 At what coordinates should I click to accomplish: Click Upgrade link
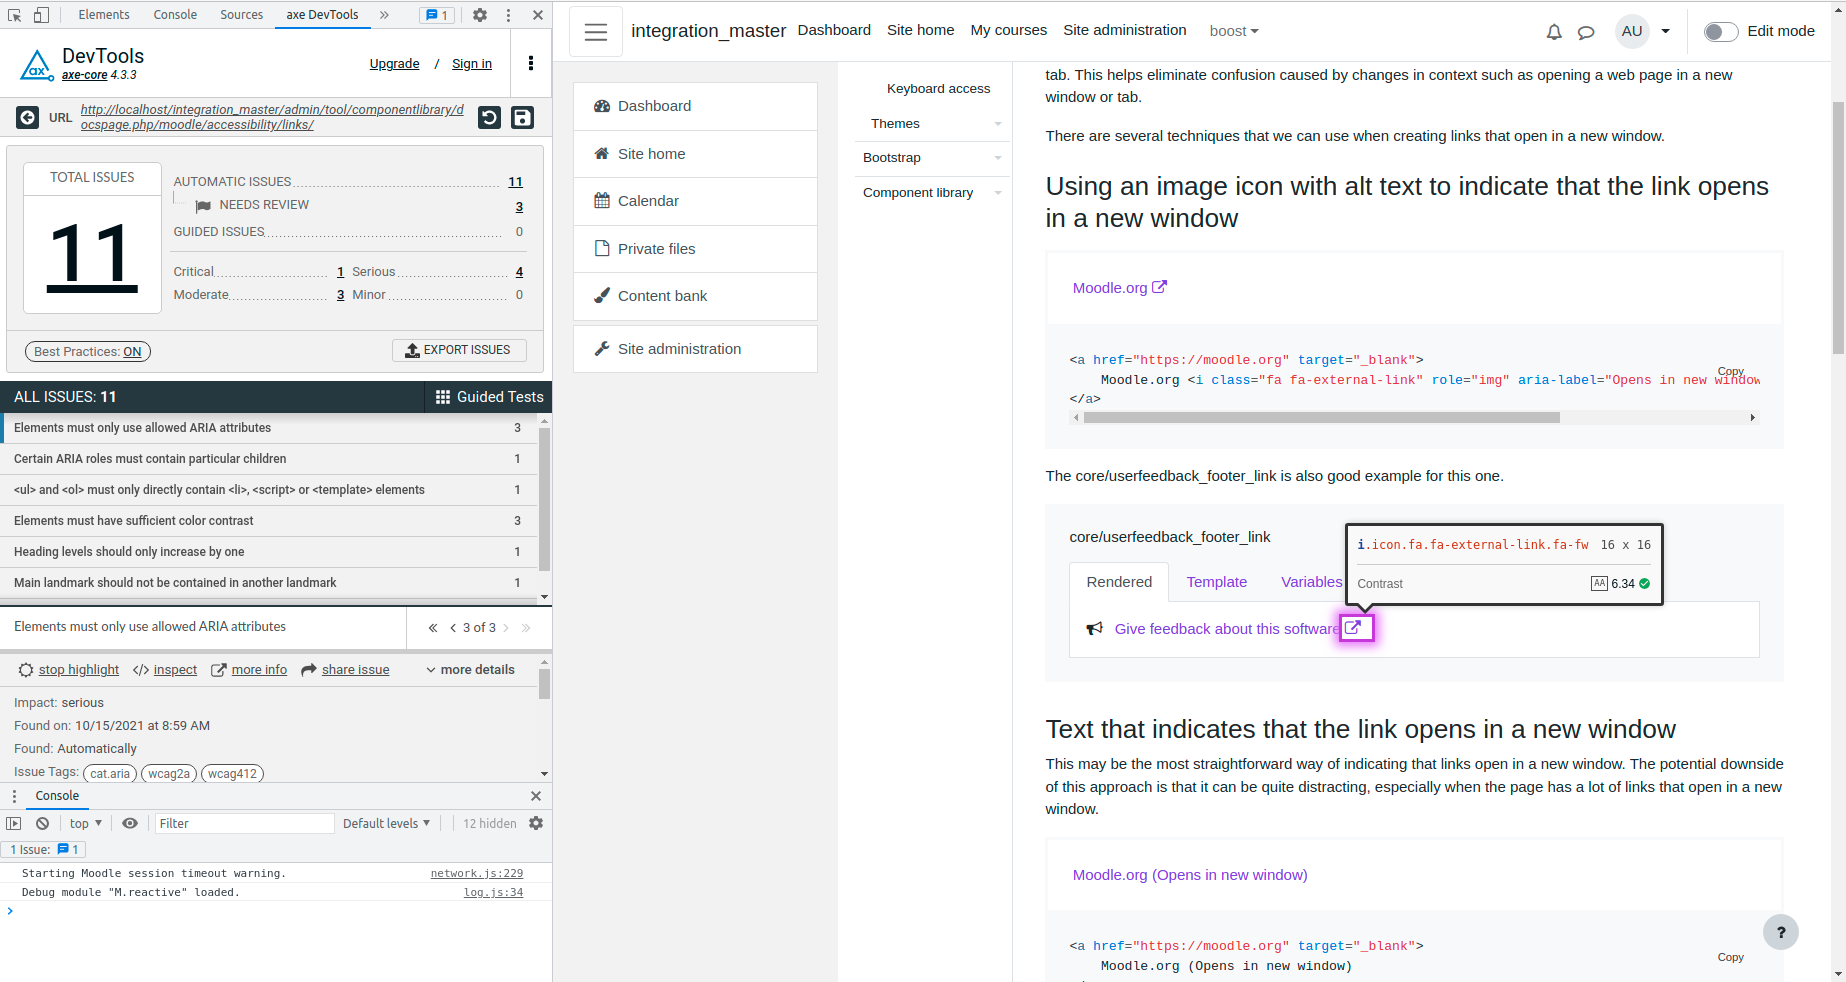coord(394,64)
